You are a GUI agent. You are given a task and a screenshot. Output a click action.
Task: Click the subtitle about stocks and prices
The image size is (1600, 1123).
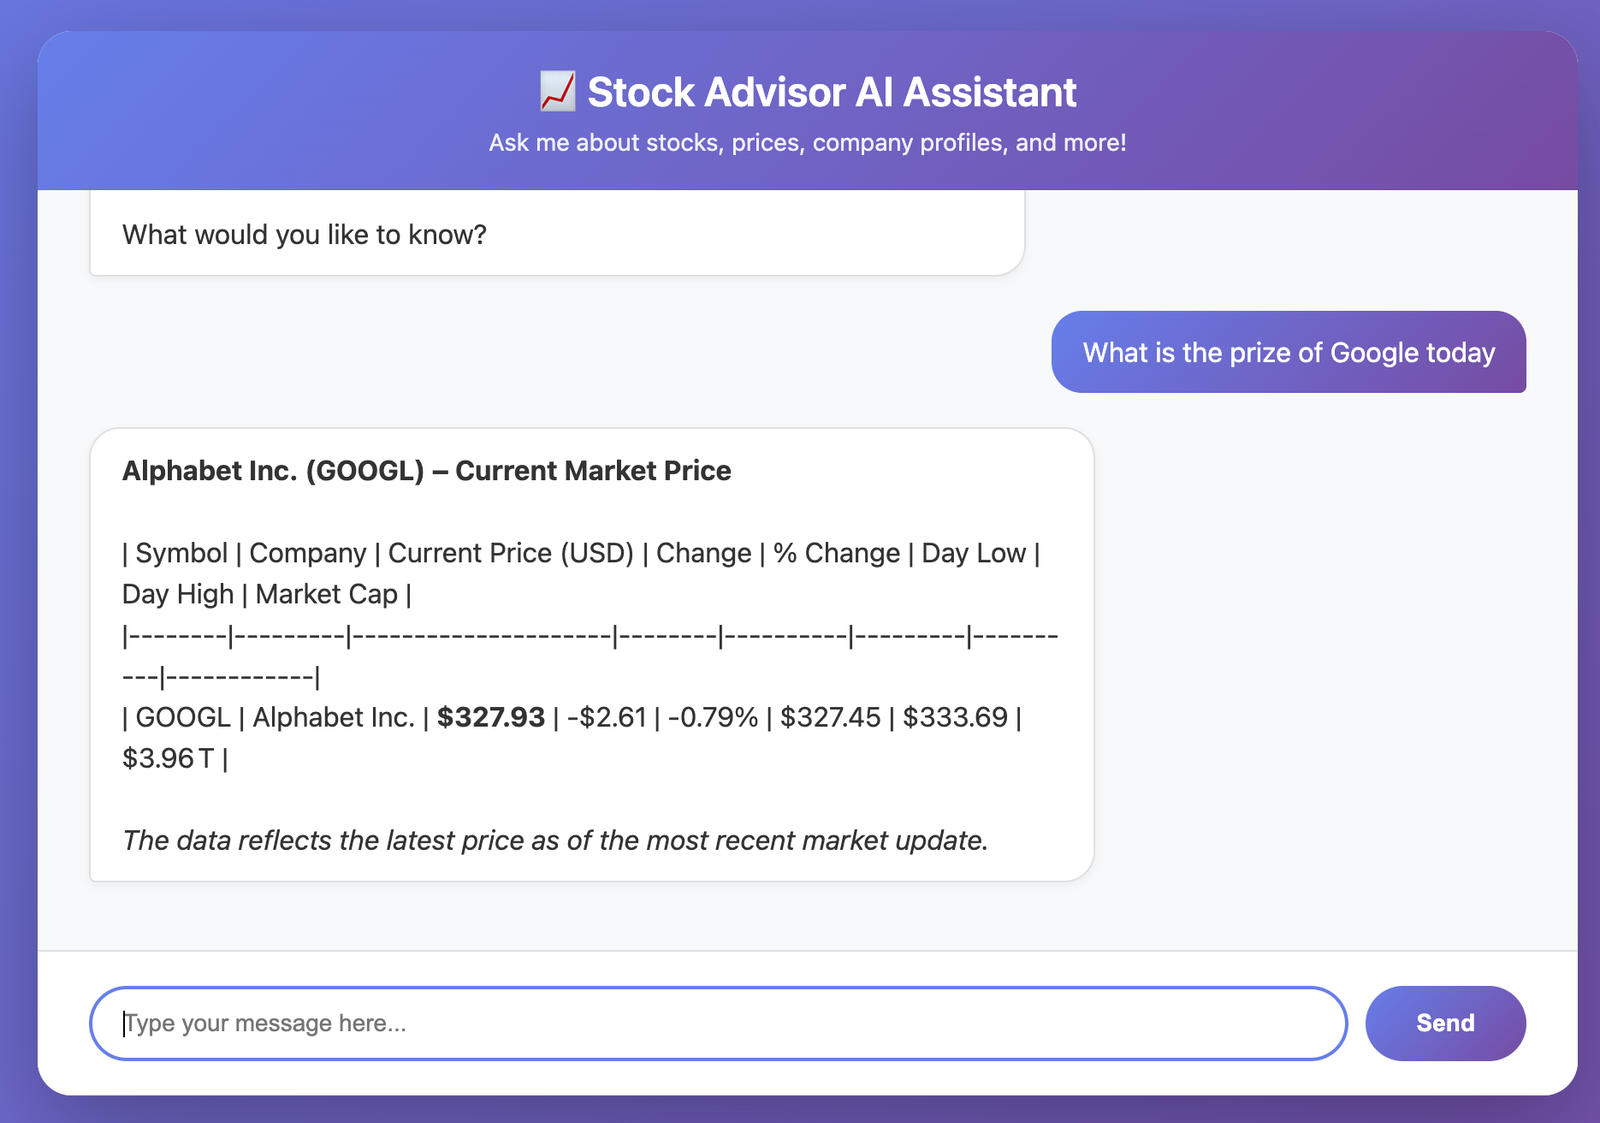click(807, 143)
